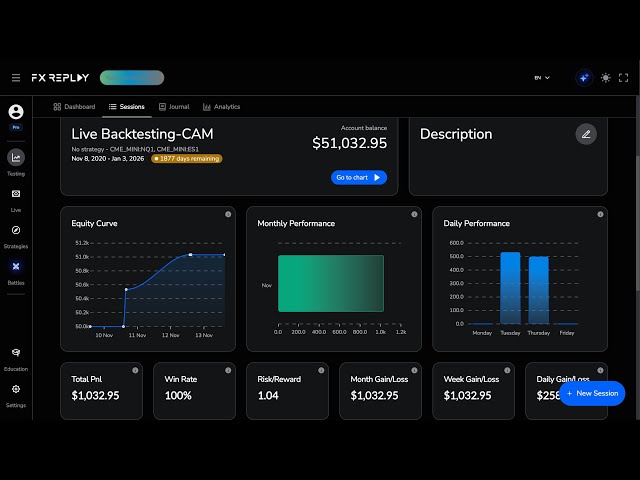The image size is (640, 480).
Task: Open Testing in the sidebar
Action: click(16, 162)
